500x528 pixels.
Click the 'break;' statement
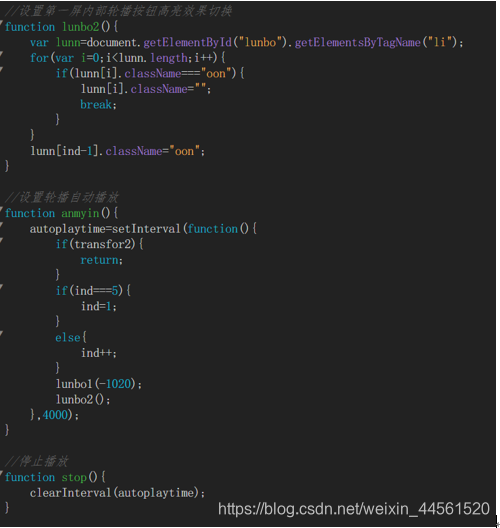click(98, 104)
